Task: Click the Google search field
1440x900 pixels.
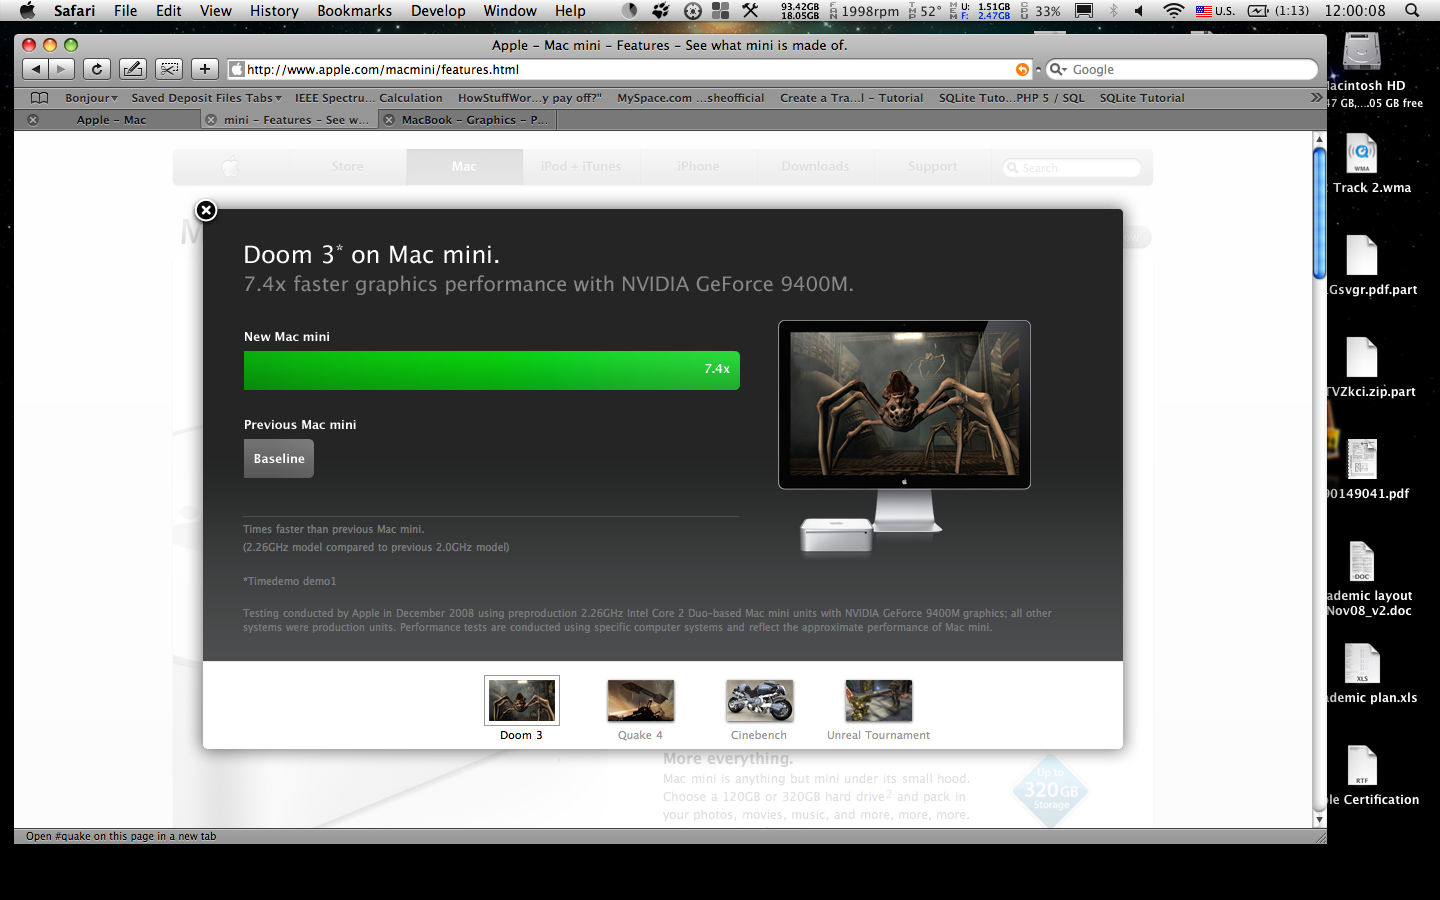Action: point(1182,69)
